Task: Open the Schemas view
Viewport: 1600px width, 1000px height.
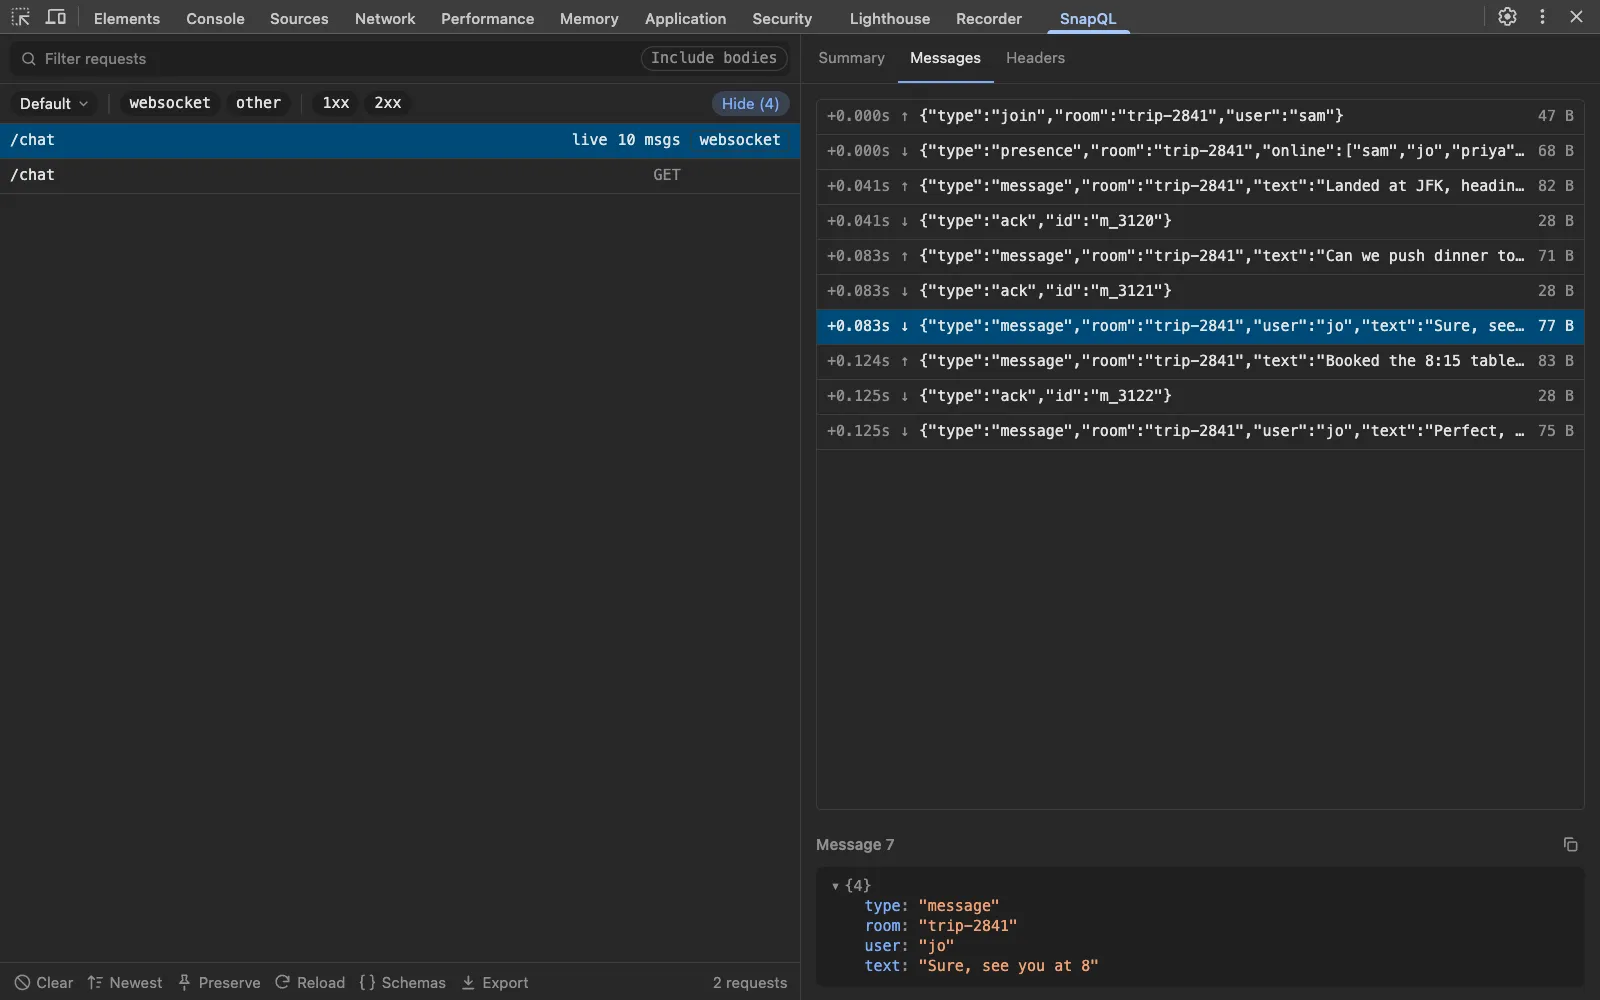Action: [x=403, y=983]
